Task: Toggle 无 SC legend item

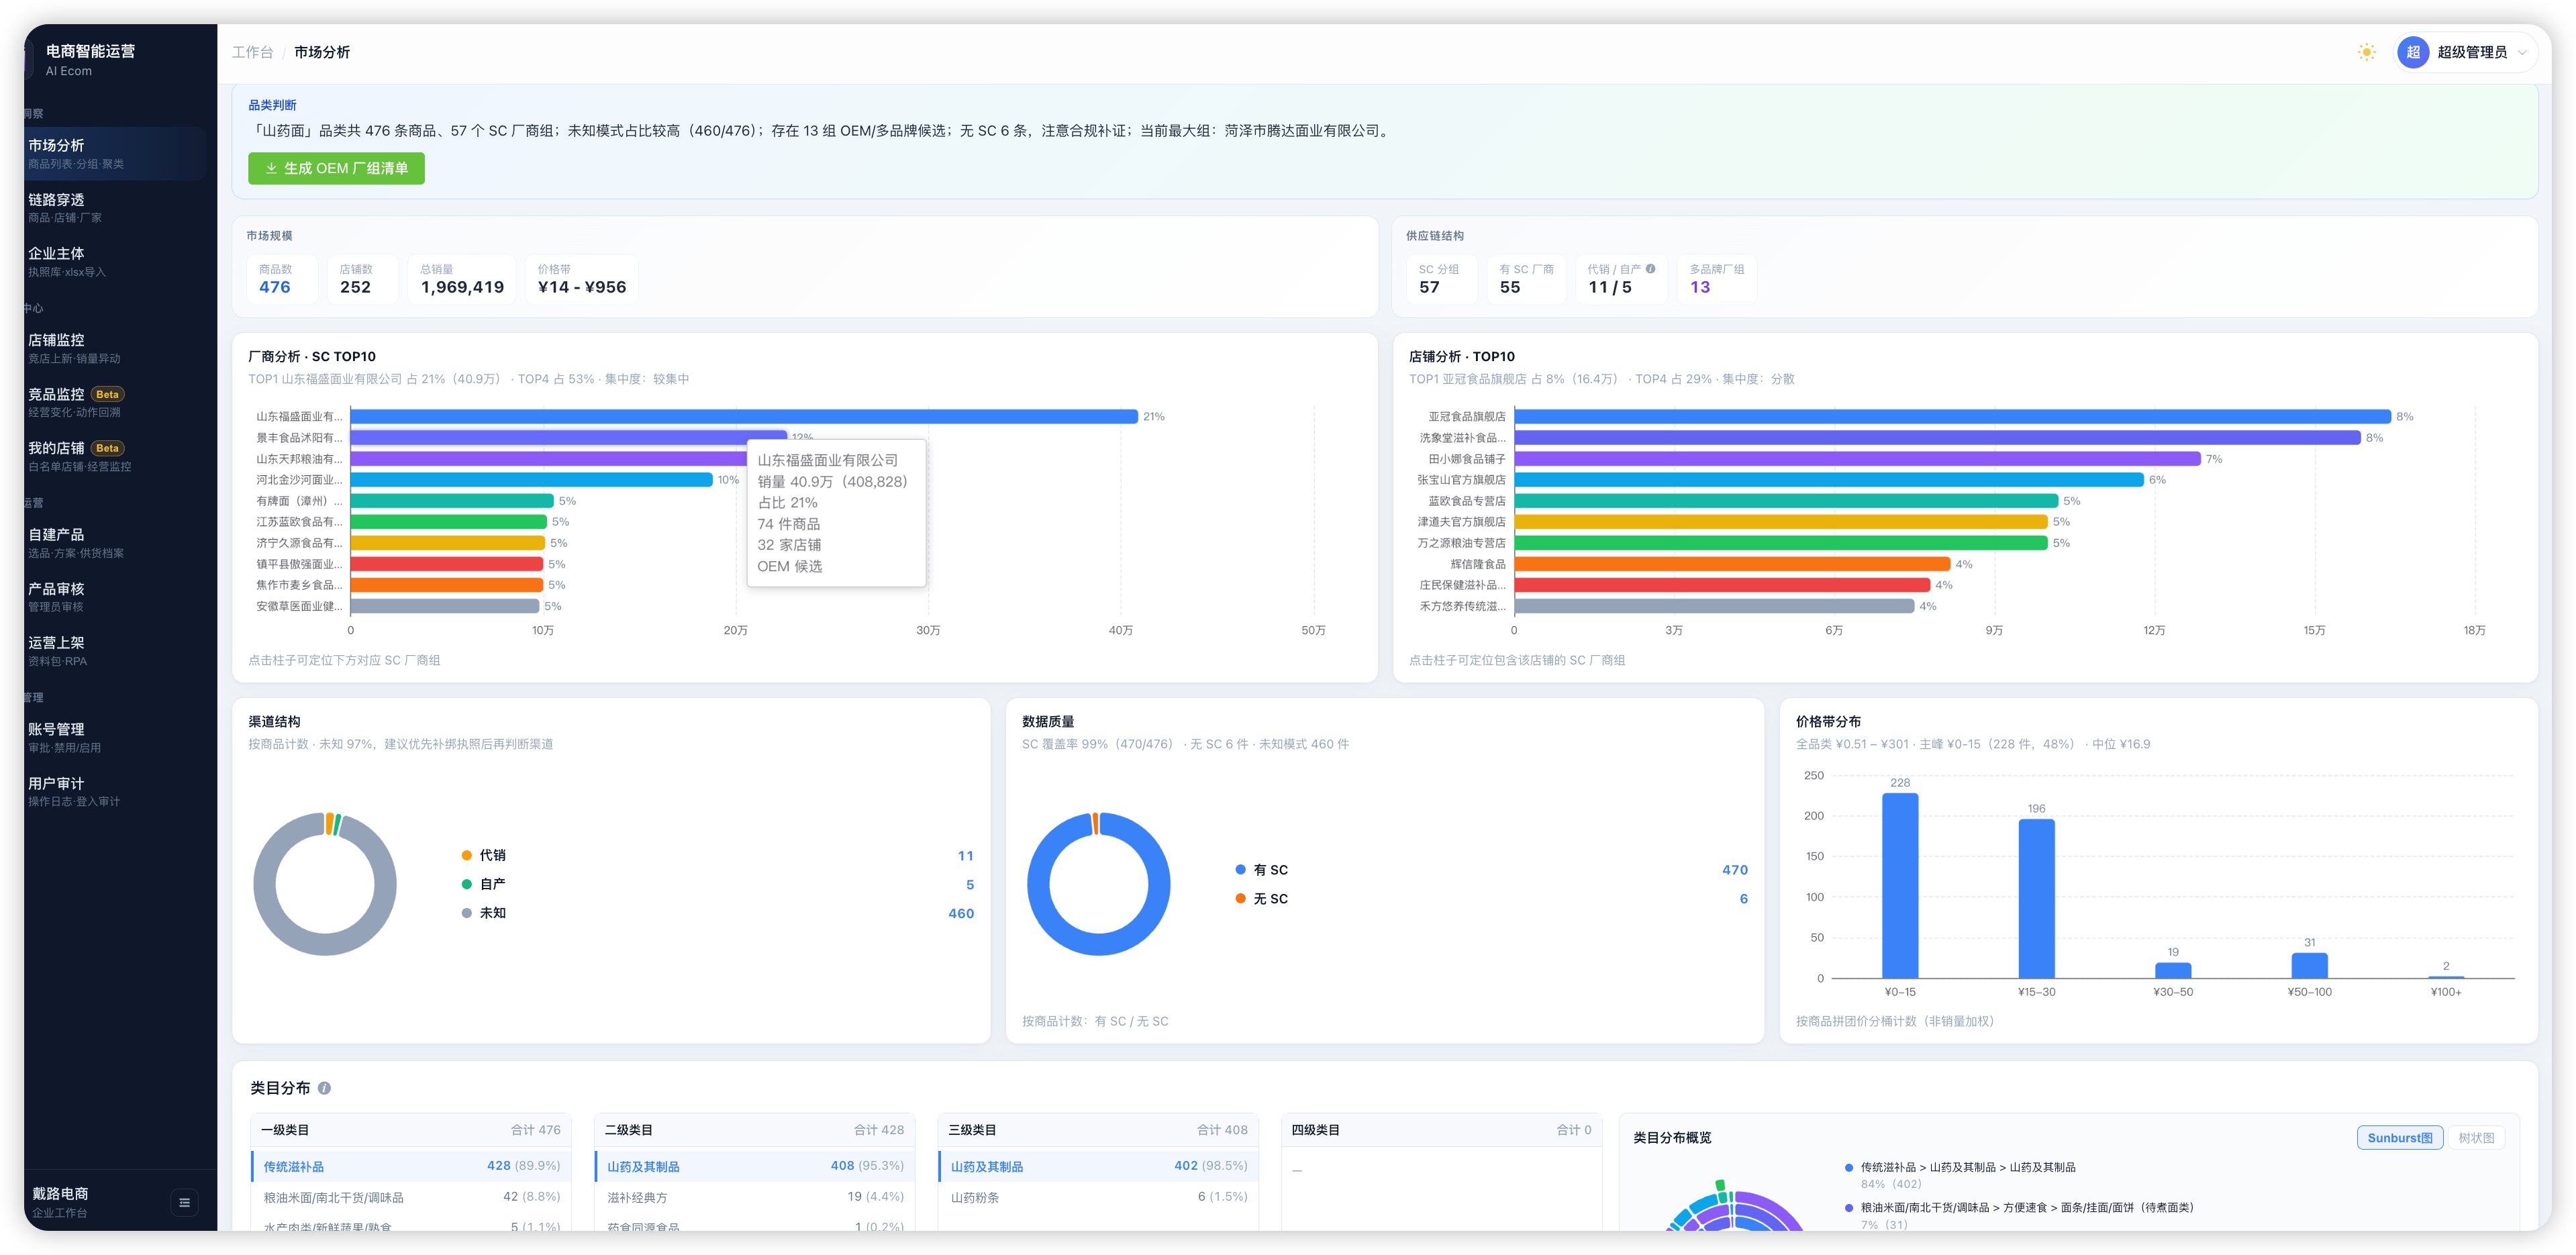Action: click(x=1262, y=899)
